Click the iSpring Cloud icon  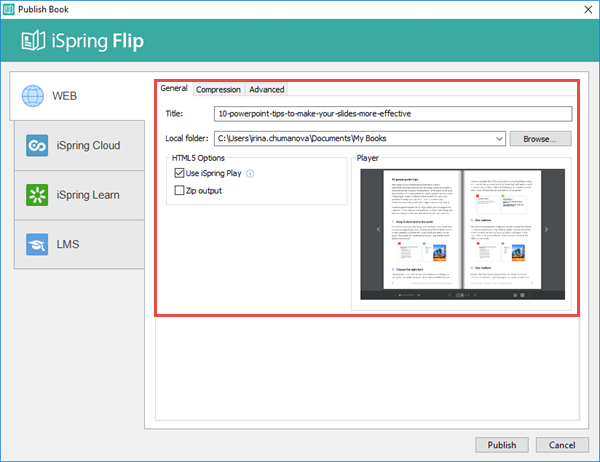[x=37, y=145]
